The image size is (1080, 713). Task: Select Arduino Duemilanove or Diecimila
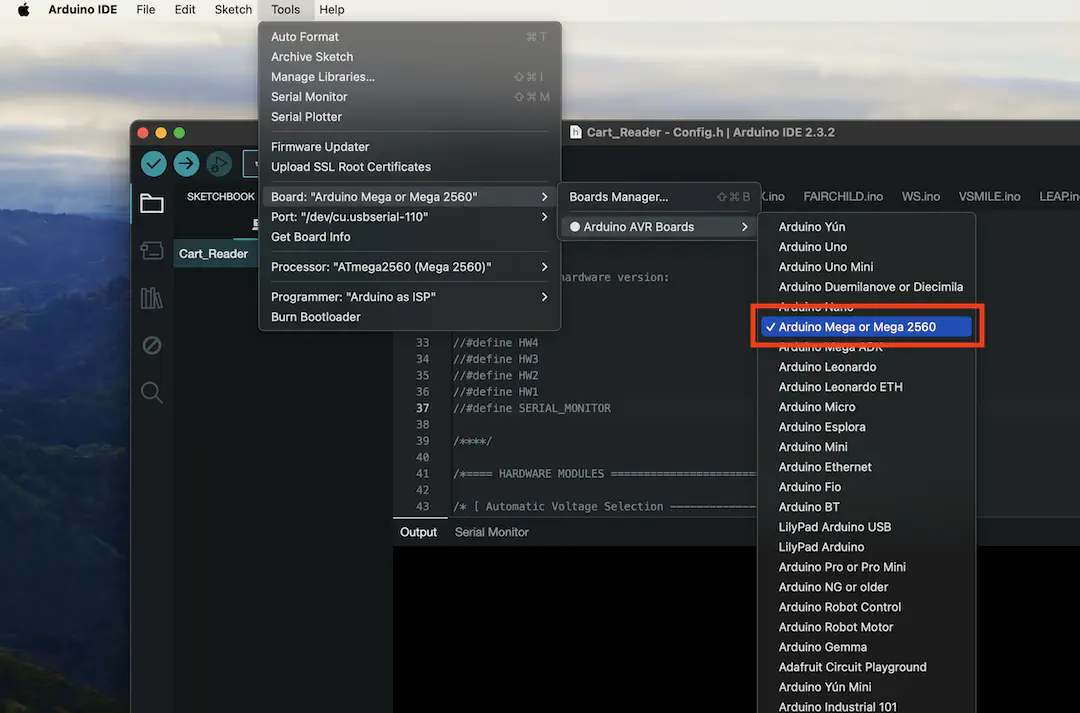coord(866,287)
